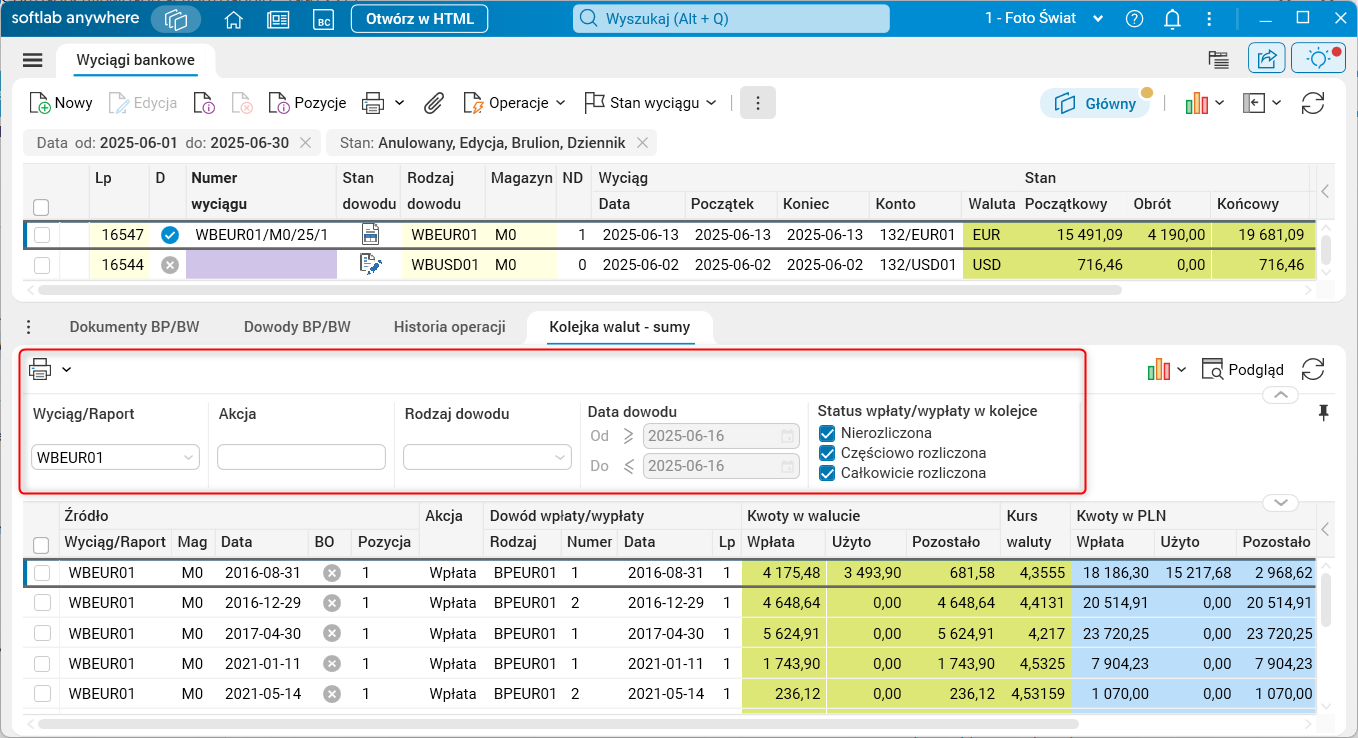Open the Wyciąg/Raport WBEUR01 dropdown
The image size is (1358, 738).
116,457
